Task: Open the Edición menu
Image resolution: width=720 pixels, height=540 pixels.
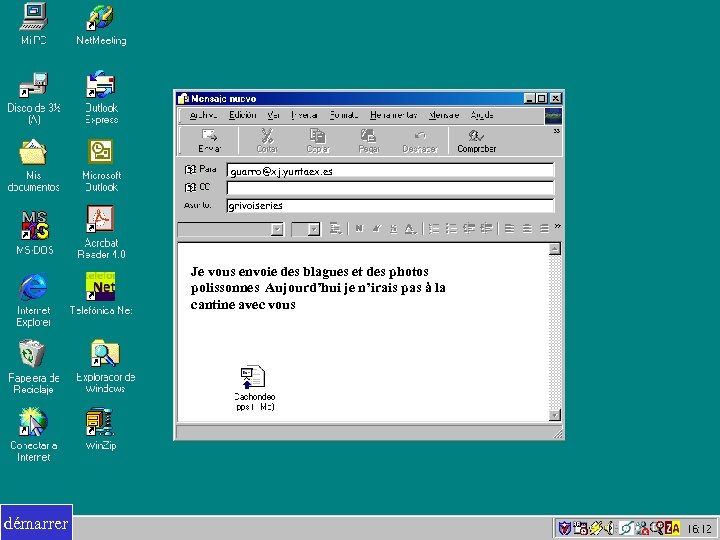Action: coord(242,115)
